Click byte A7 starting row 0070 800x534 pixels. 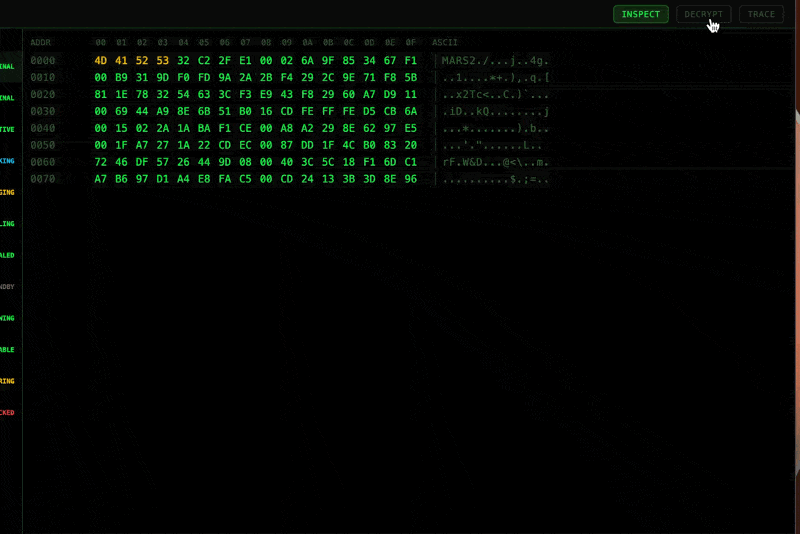point(101,179)
